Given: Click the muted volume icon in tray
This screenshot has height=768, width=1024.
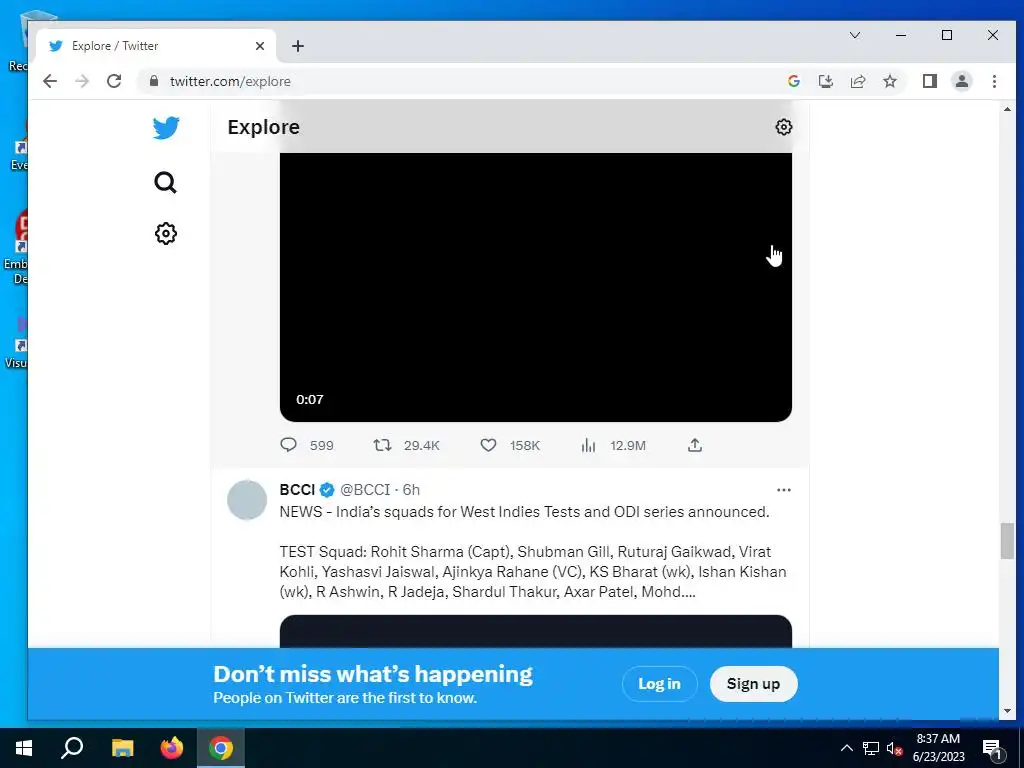Looking at the screenshot, I should (894, 748).
